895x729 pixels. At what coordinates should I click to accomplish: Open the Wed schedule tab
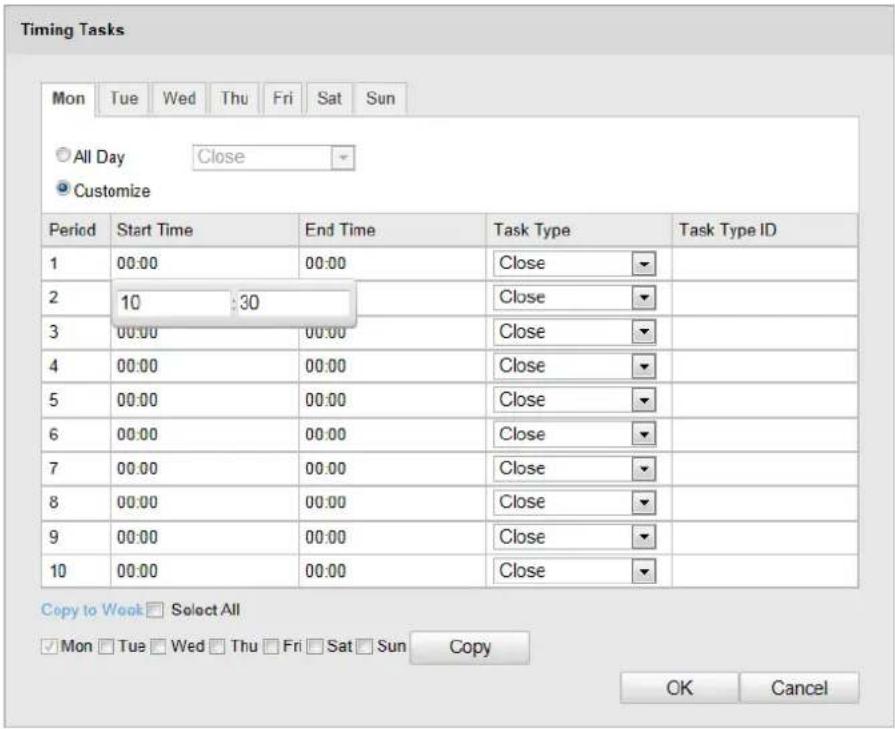coord(179,99)
